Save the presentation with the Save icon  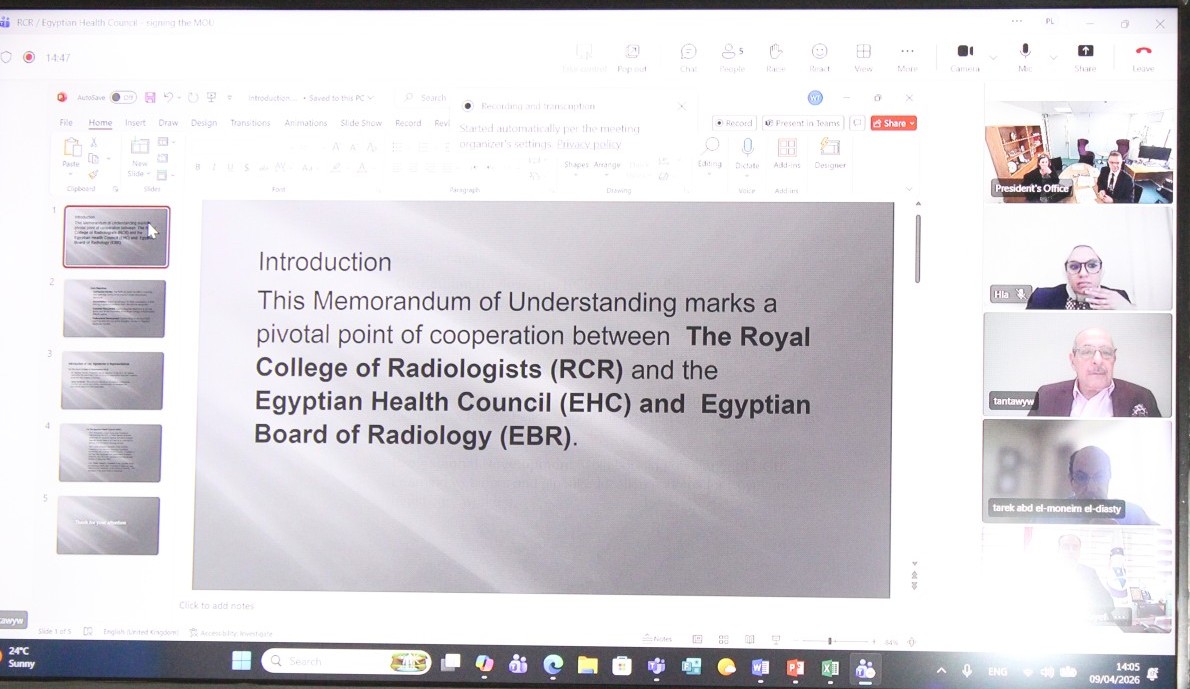pos(150,97)
